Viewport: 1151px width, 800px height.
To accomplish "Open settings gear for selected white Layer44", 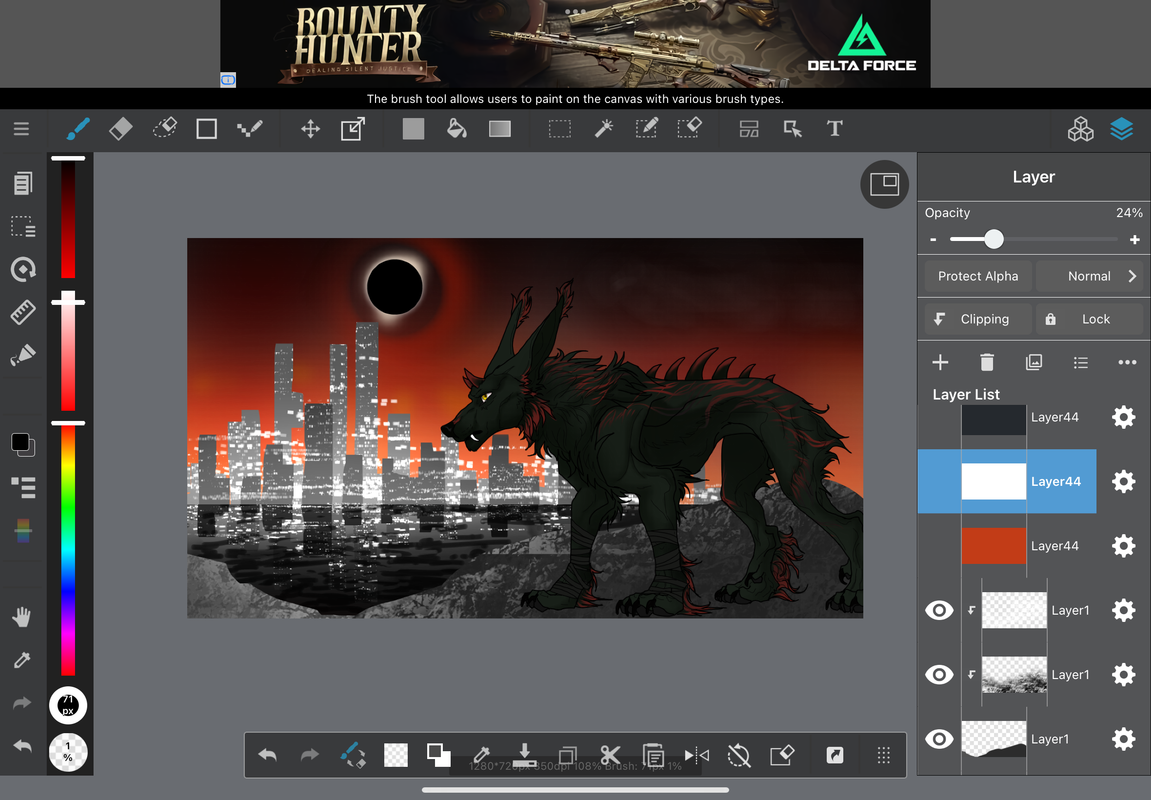I will pyautogui.click(x=1123, y=481).
